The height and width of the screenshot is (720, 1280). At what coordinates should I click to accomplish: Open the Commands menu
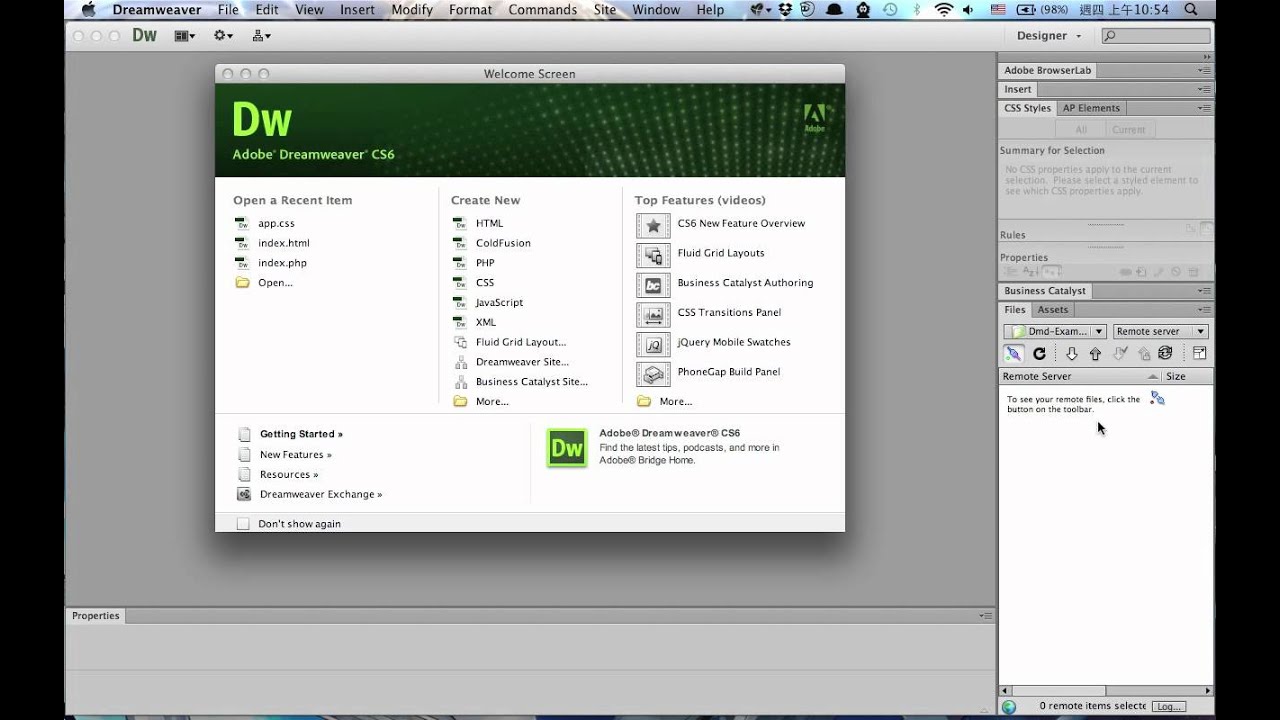(x=543, y=9)
